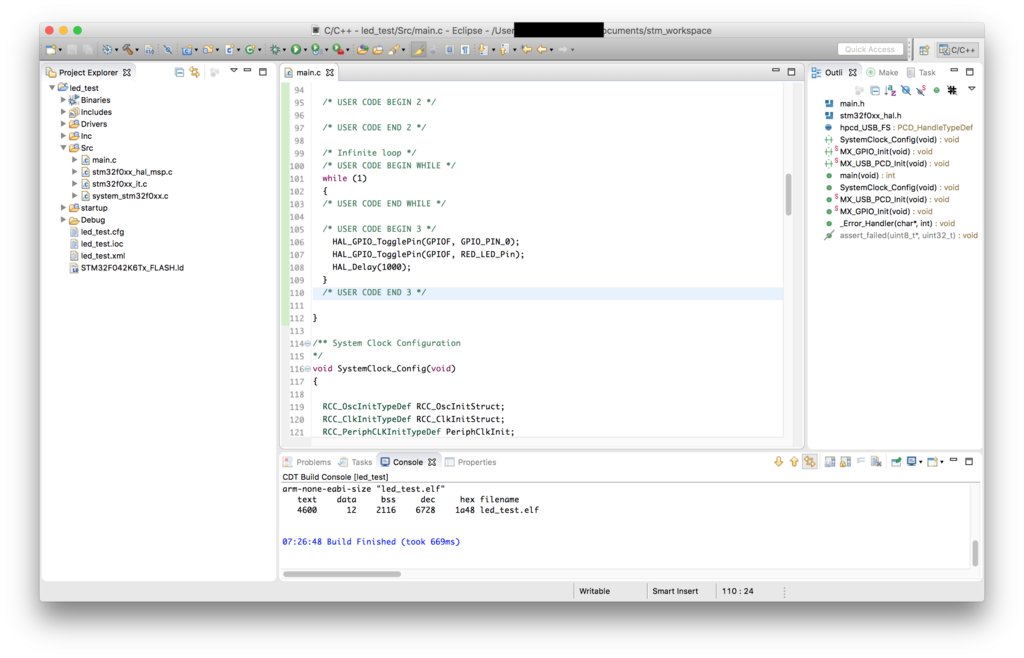The width and height of the screenshot is (1024, 658).
Task: Toggle Hide Static Members in Outline
Action: (x=921, y=90)
